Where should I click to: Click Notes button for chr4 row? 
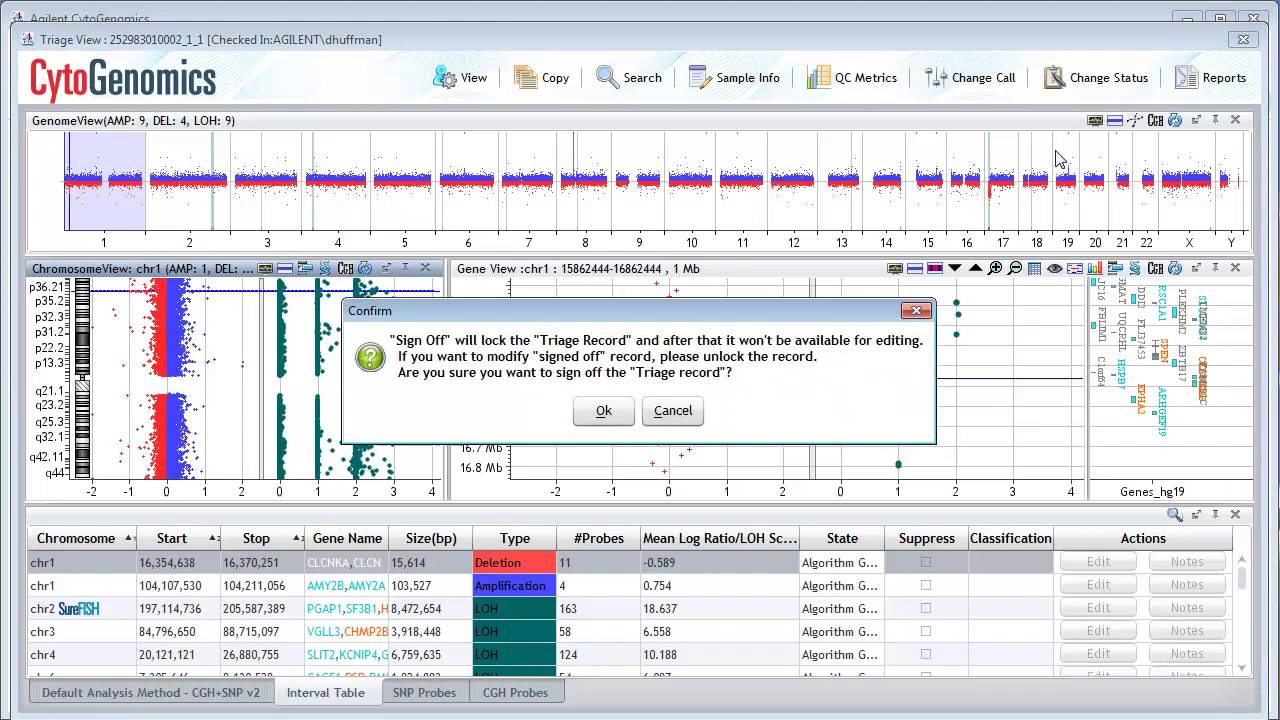click(x=1187, y=654)
